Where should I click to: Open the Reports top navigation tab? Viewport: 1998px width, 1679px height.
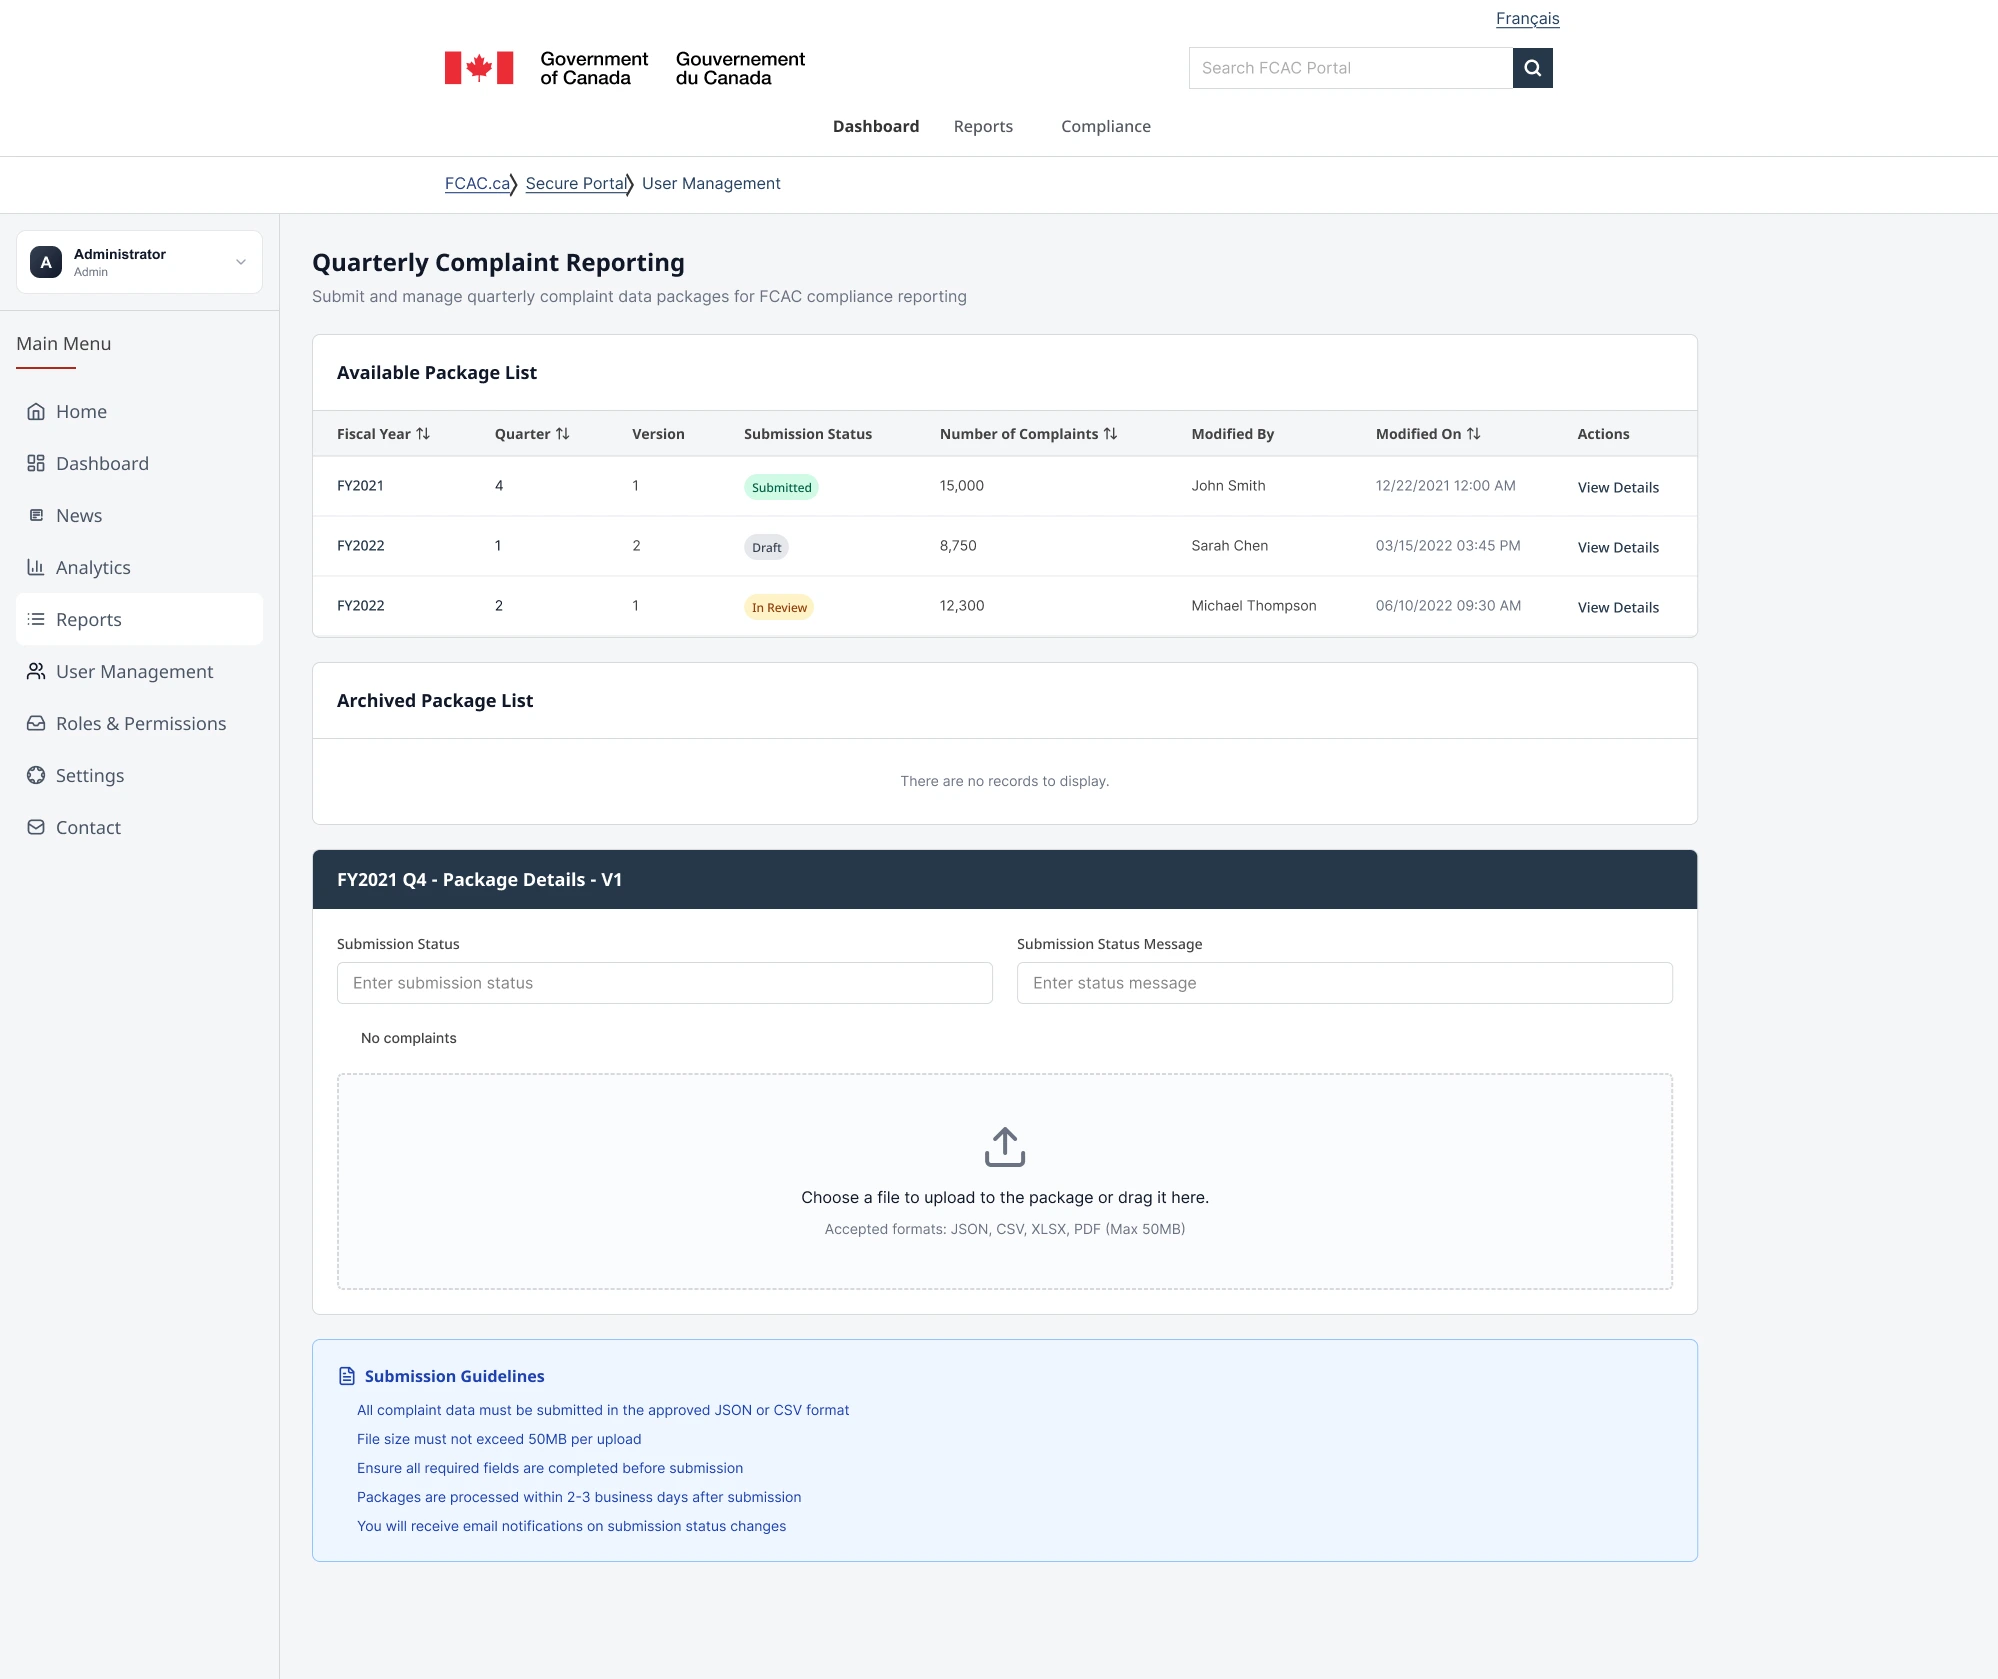pos(983,126)
